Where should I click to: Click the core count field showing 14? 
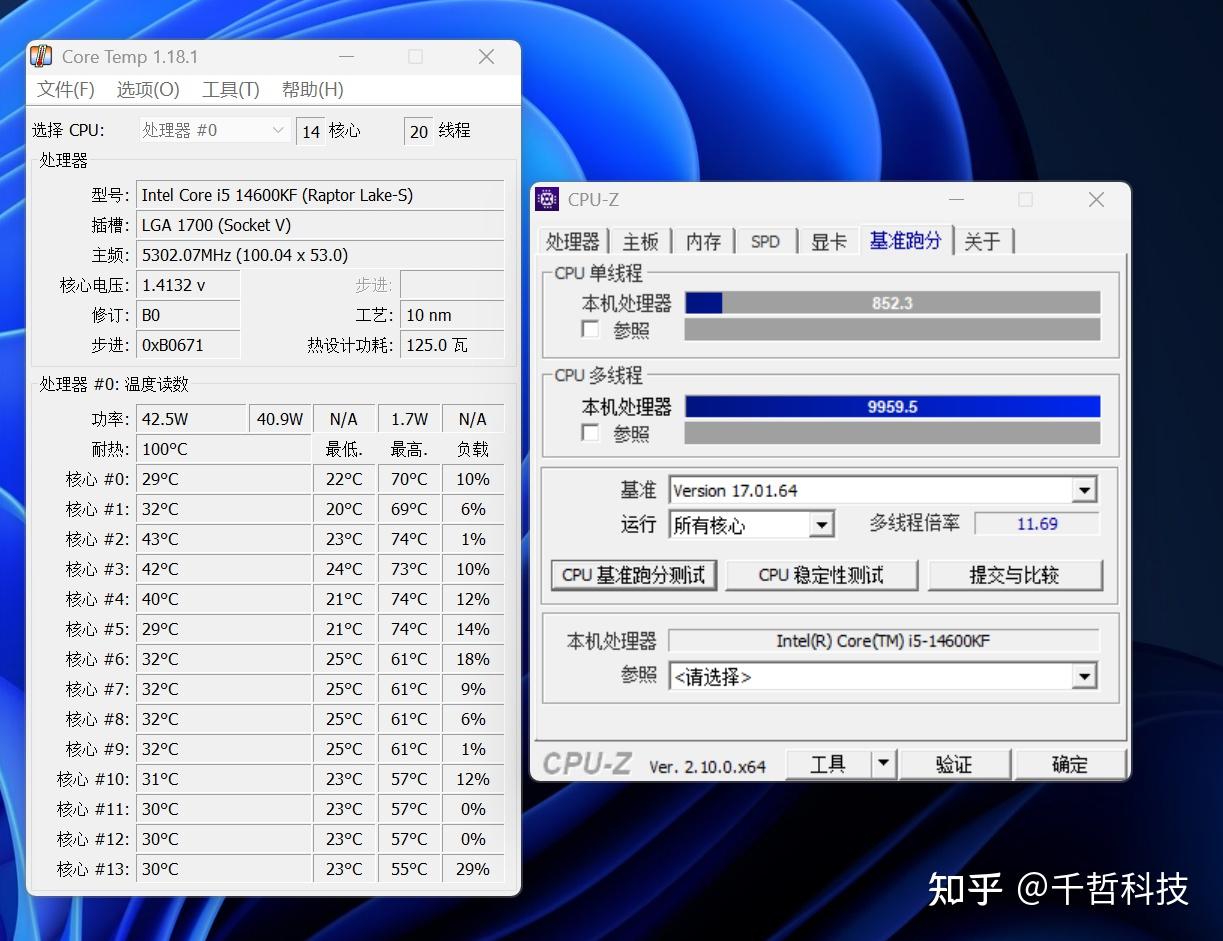pyautogui.click(x=311, y=131)
